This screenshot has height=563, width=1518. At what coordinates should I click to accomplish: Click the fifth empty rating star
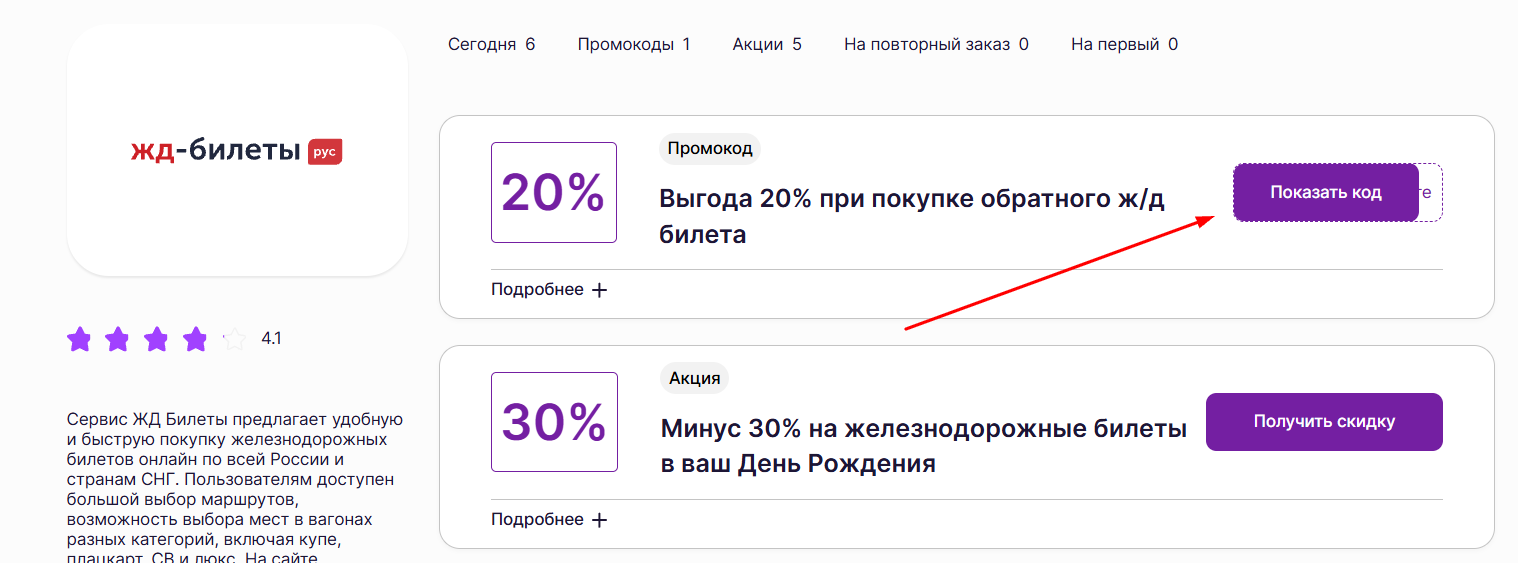click(234, 340)
